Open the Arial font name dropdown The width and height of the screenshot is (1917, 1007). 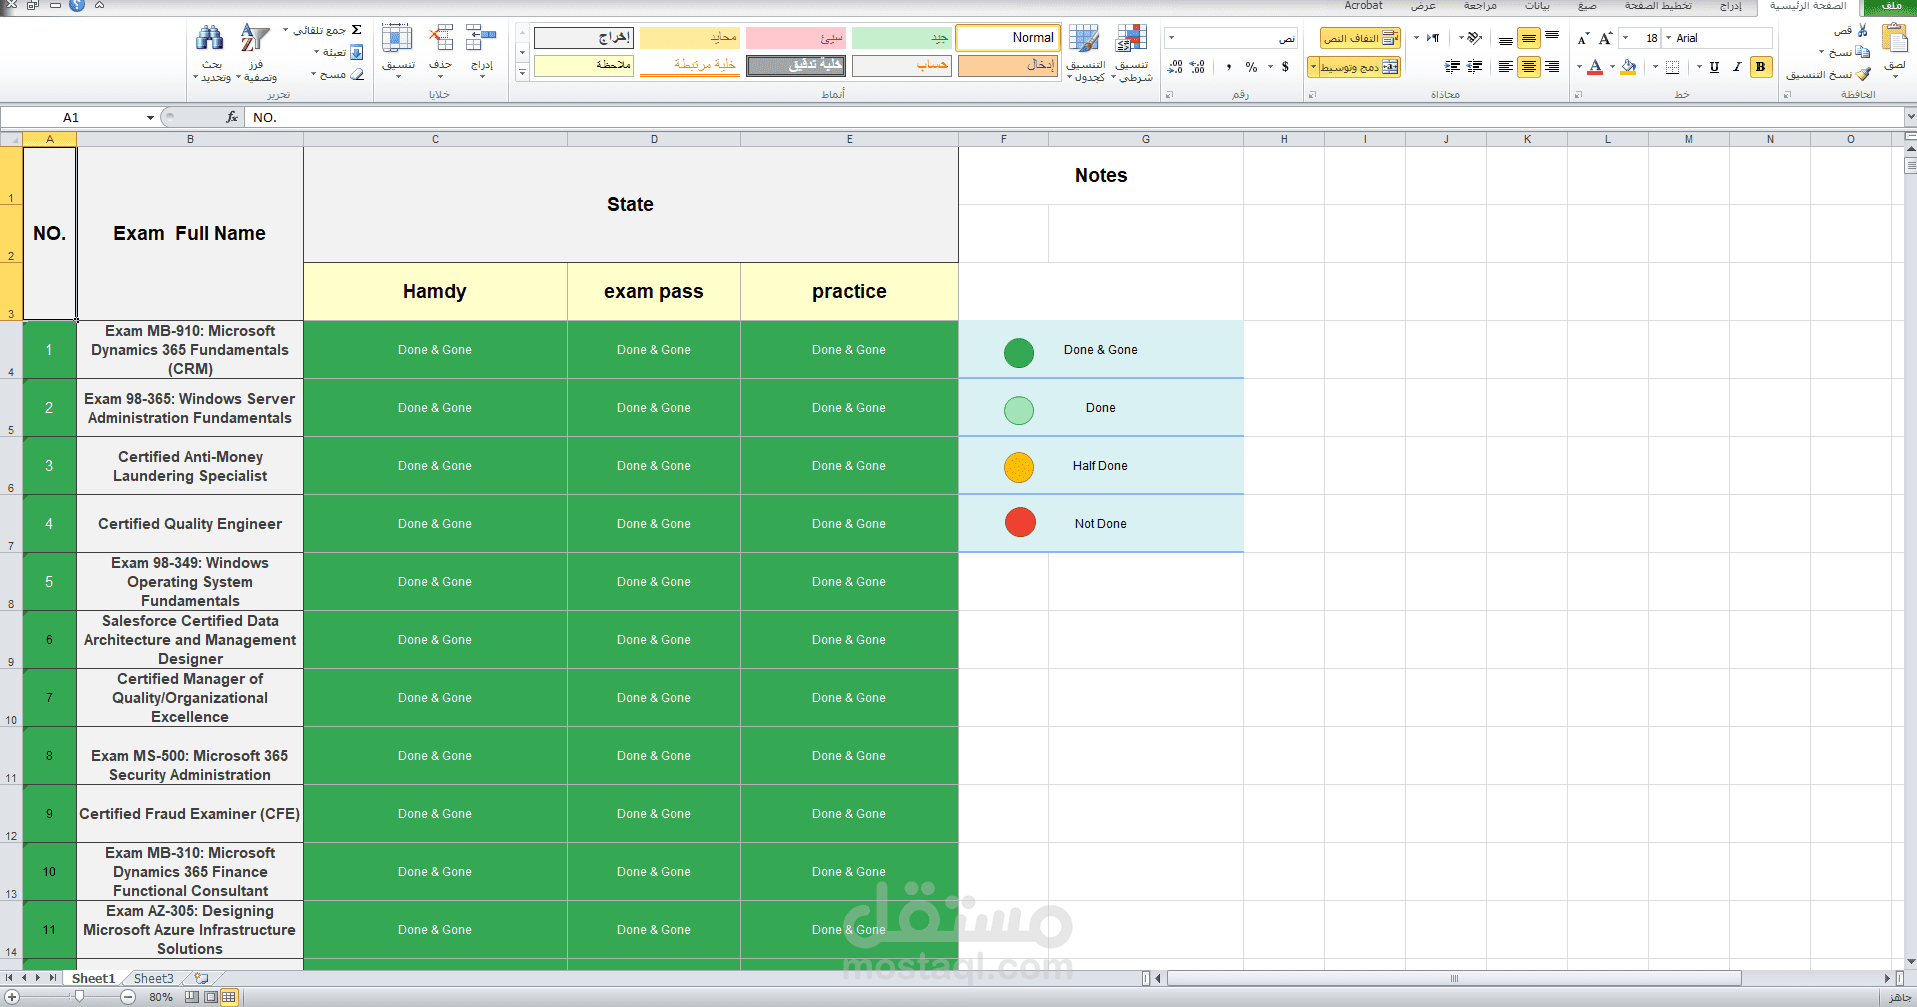tap(1668, 38)
